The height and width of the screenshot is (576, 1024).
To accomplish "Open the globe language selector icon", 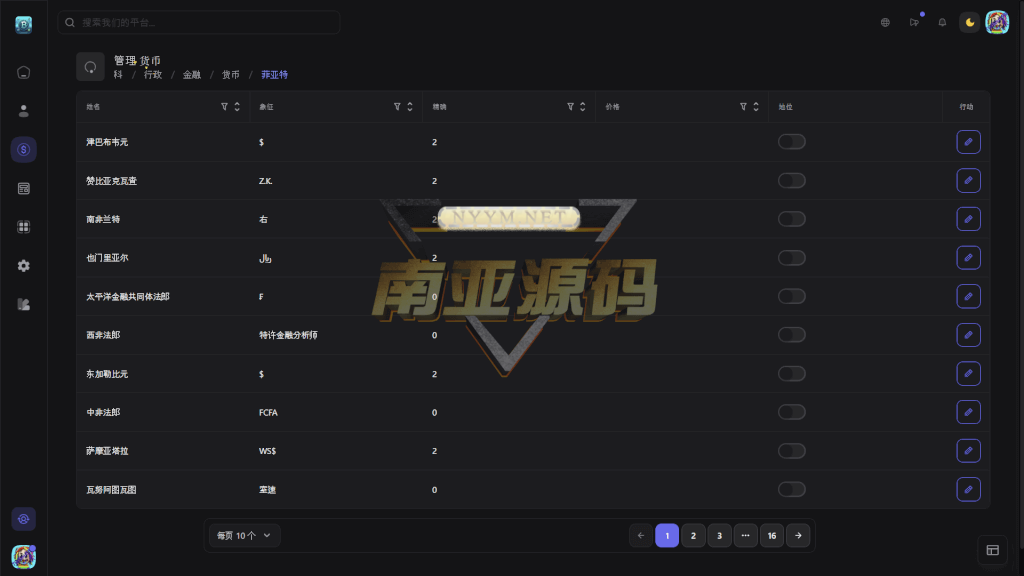I will (x=885, y=23).
